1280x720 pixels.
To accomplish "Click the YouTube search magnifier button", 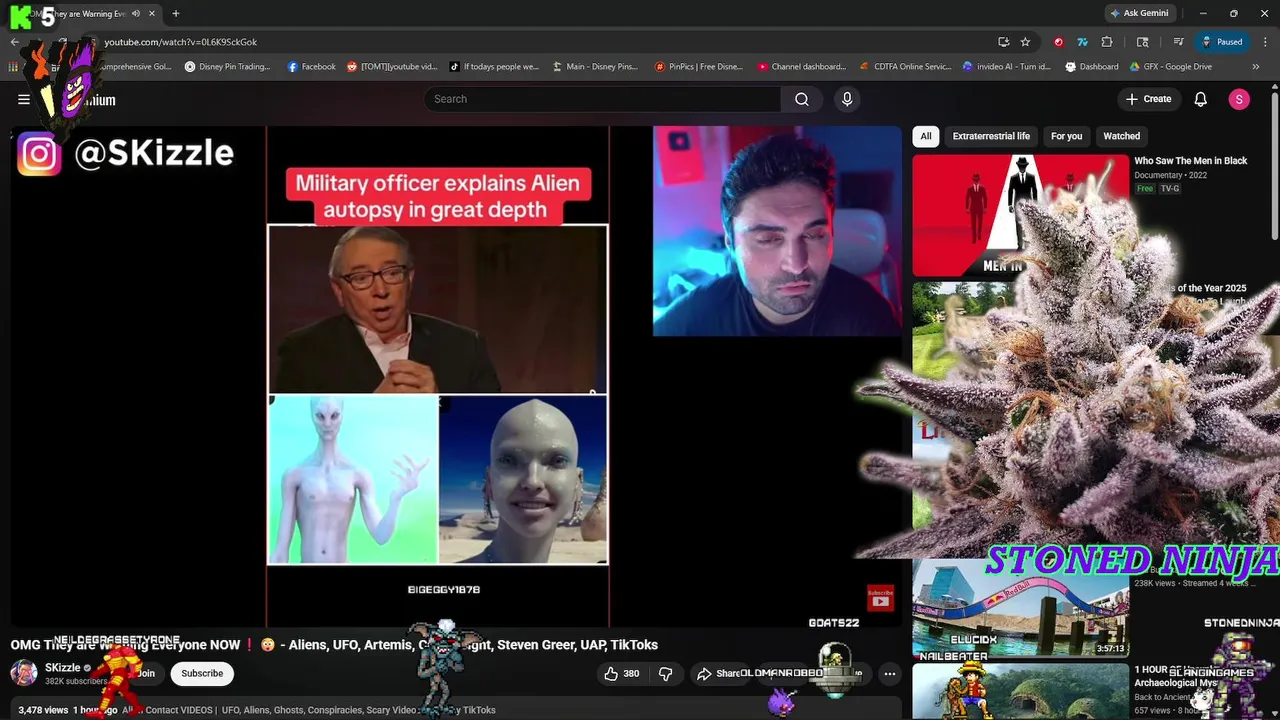I will pos(802,99).
